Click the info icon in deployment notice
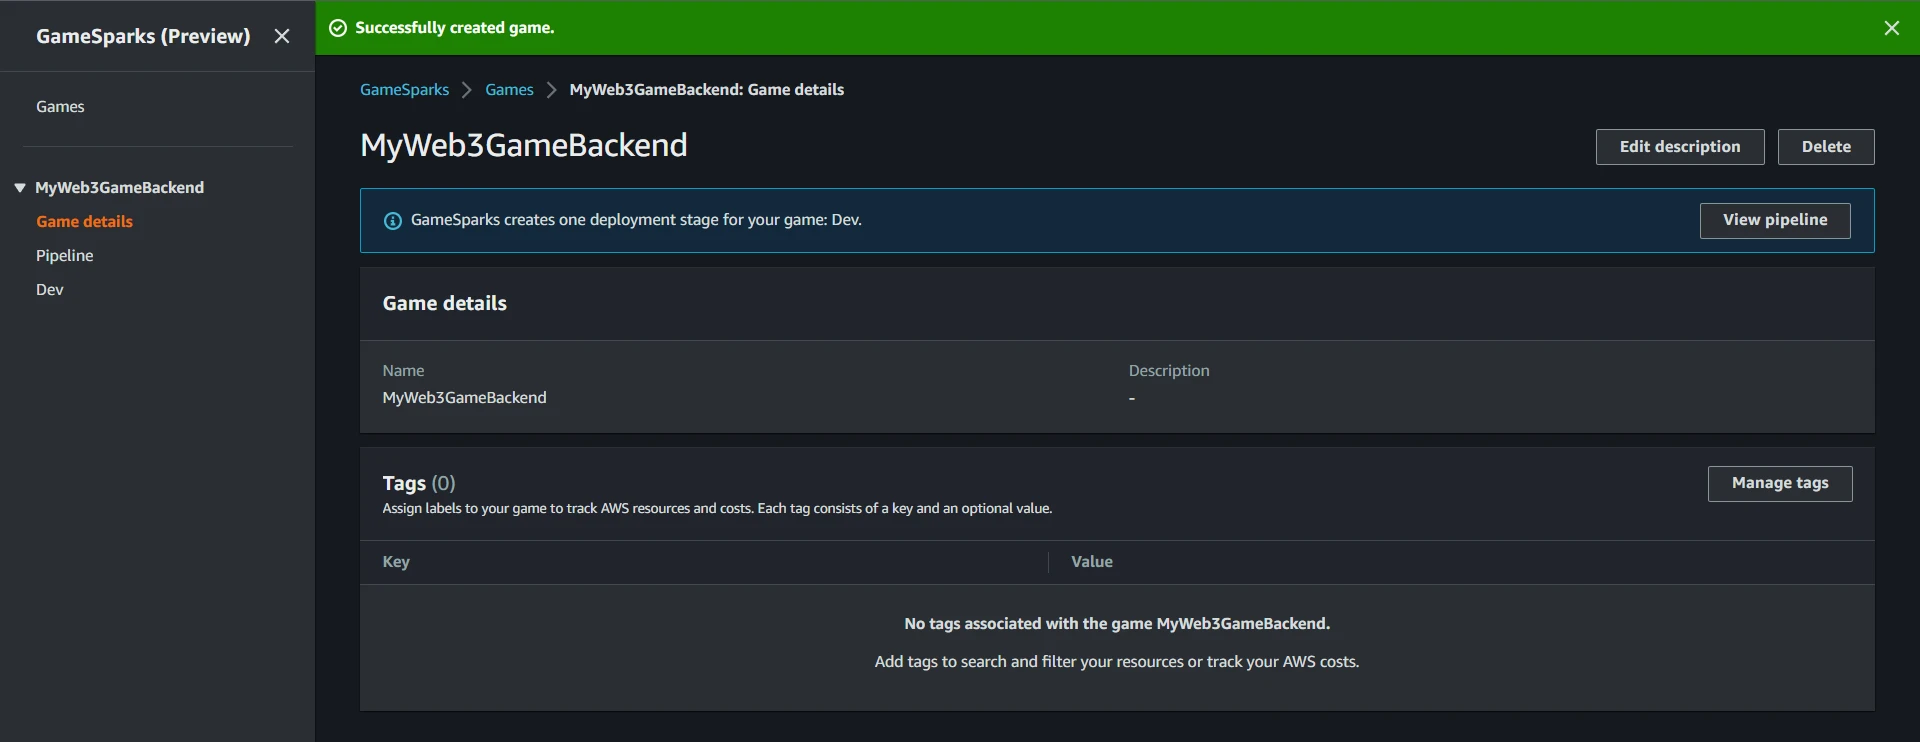 393,221
